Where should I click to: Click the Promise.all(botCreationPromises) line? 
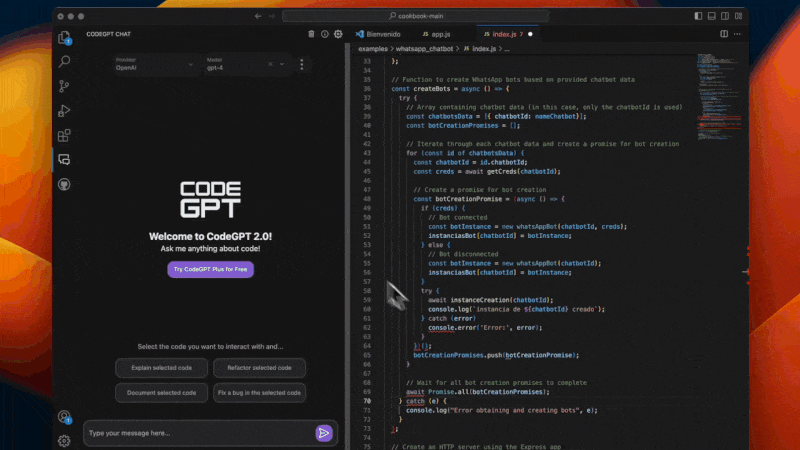click(478, 392)
